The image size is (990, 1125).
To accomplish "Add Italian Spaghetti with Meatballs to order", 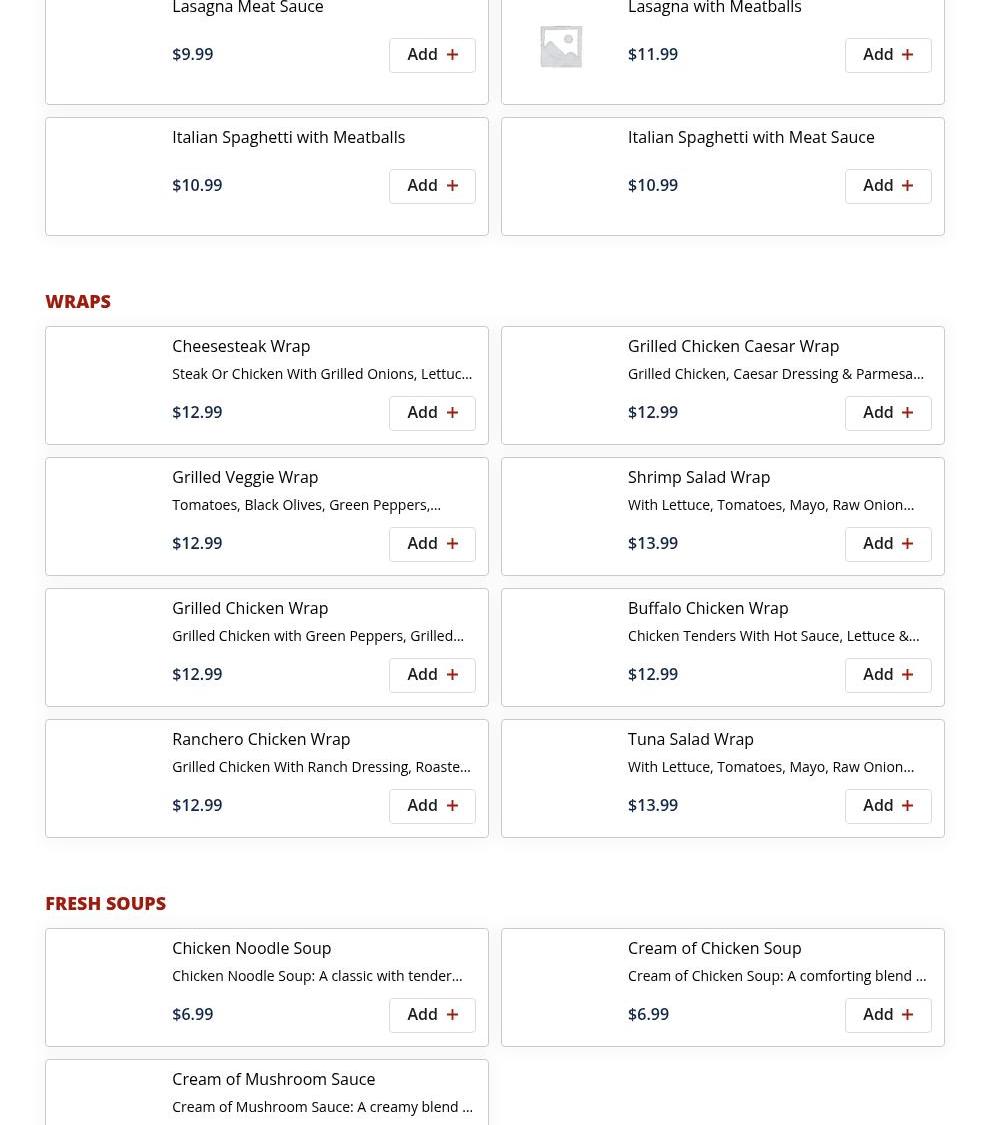I will 432,186.
